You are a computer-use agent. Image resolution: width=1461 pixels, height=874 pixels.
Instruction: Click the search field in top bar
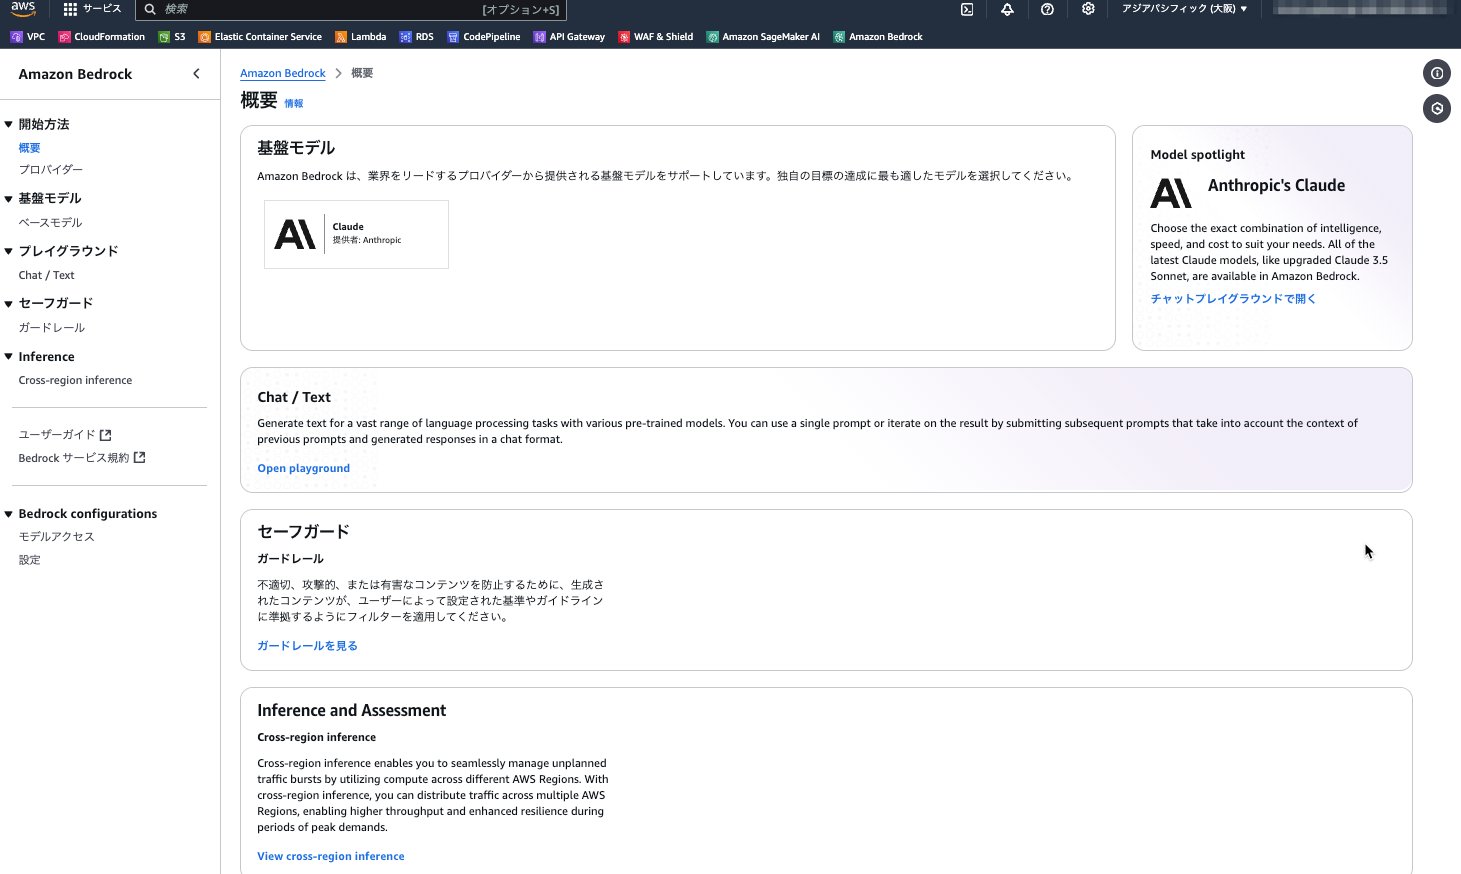point(351,9)
